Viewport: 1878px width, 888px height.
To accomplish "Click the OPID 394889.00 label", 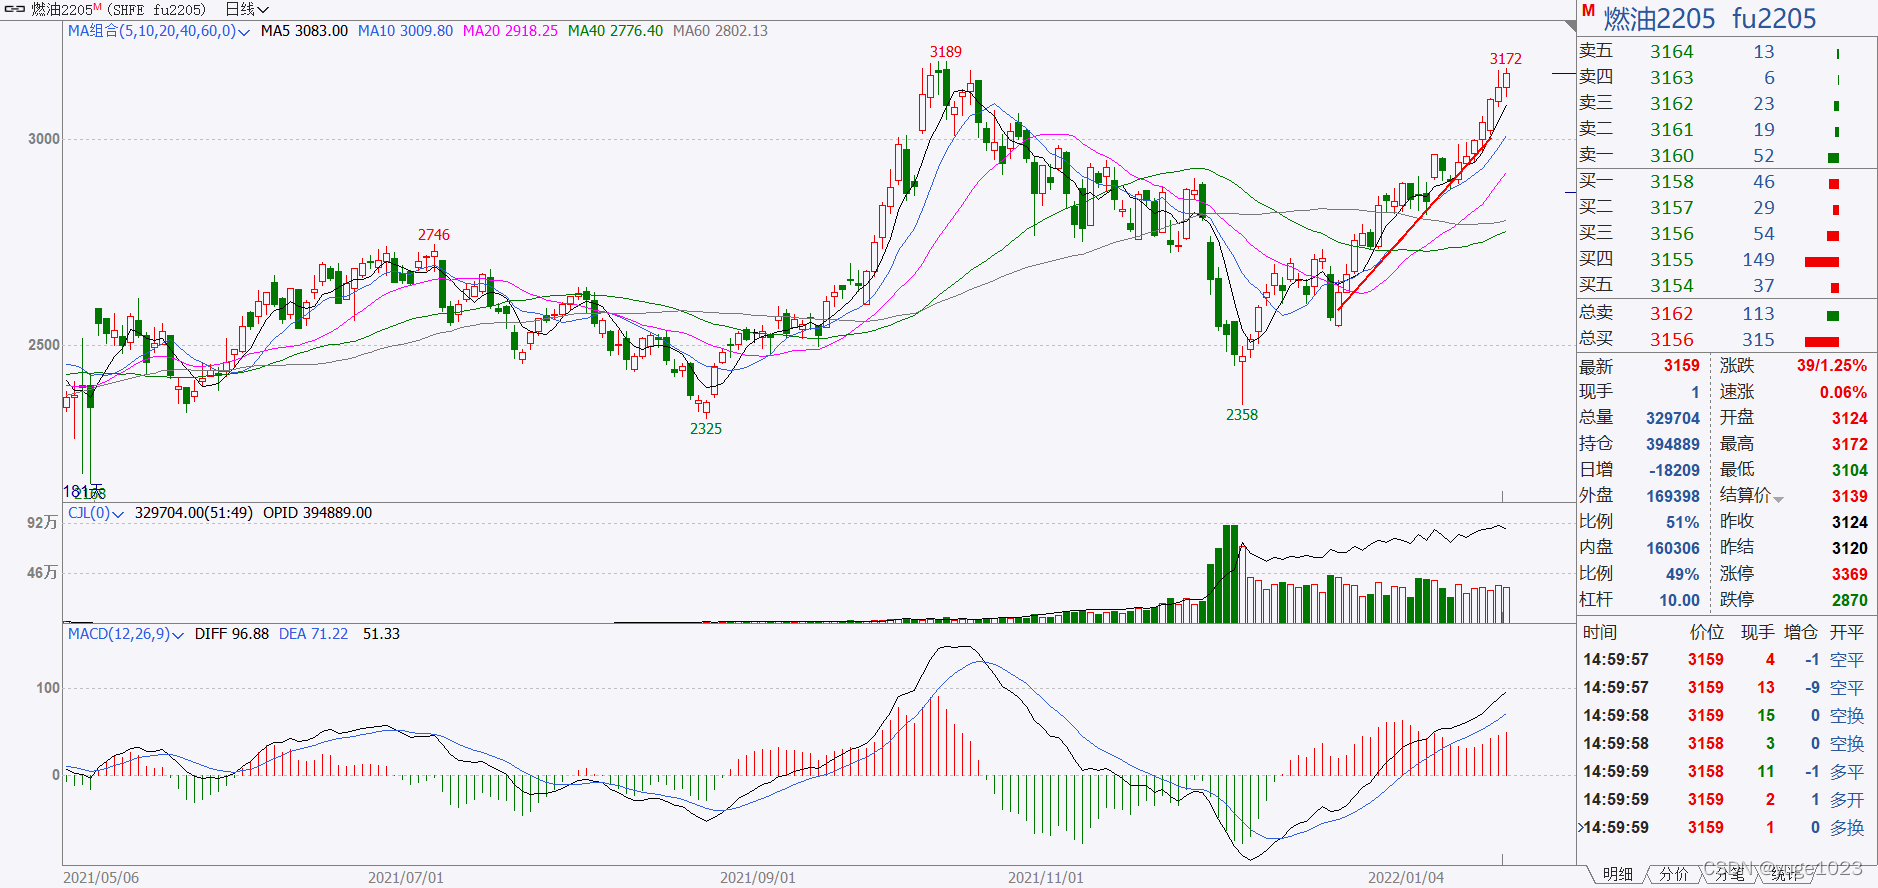I will (x=317, y=513).
